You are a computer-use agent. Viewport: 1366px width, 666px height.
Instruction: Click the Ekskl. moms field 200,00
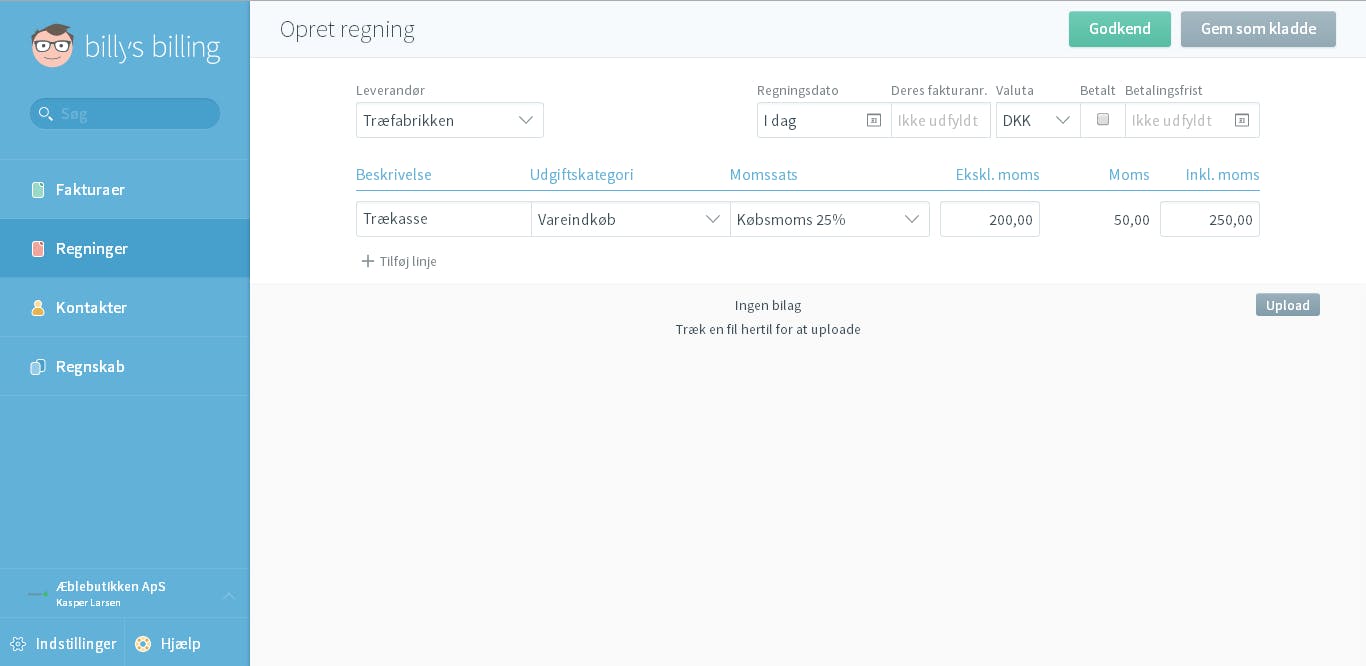coord(990,219)
